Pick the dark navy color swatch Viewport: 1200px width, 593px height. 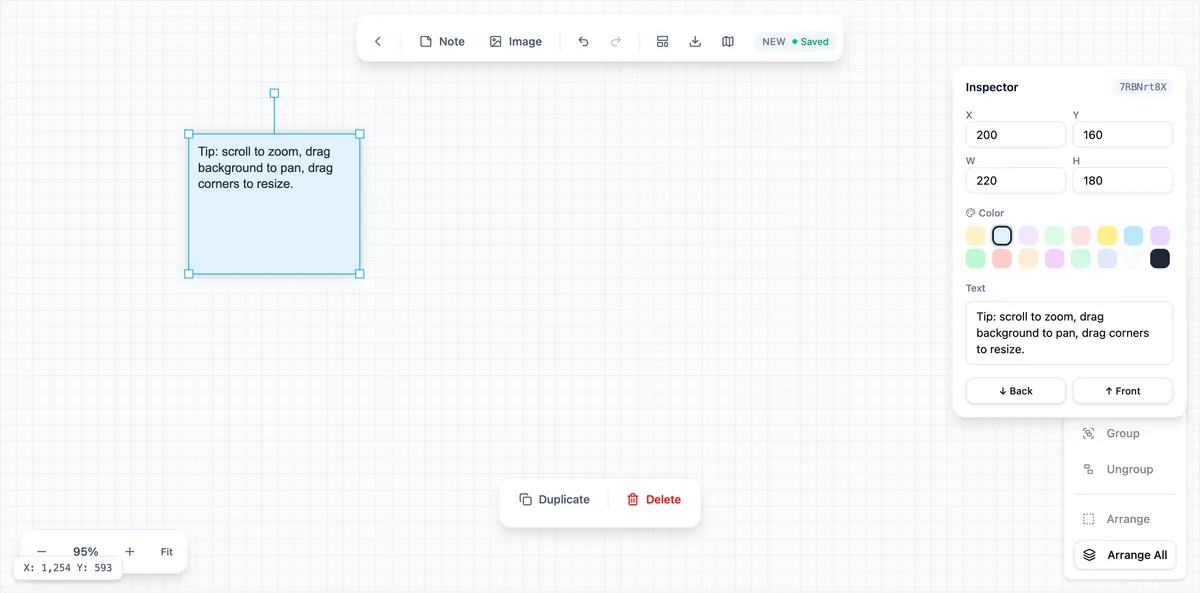coord(1160,259)
